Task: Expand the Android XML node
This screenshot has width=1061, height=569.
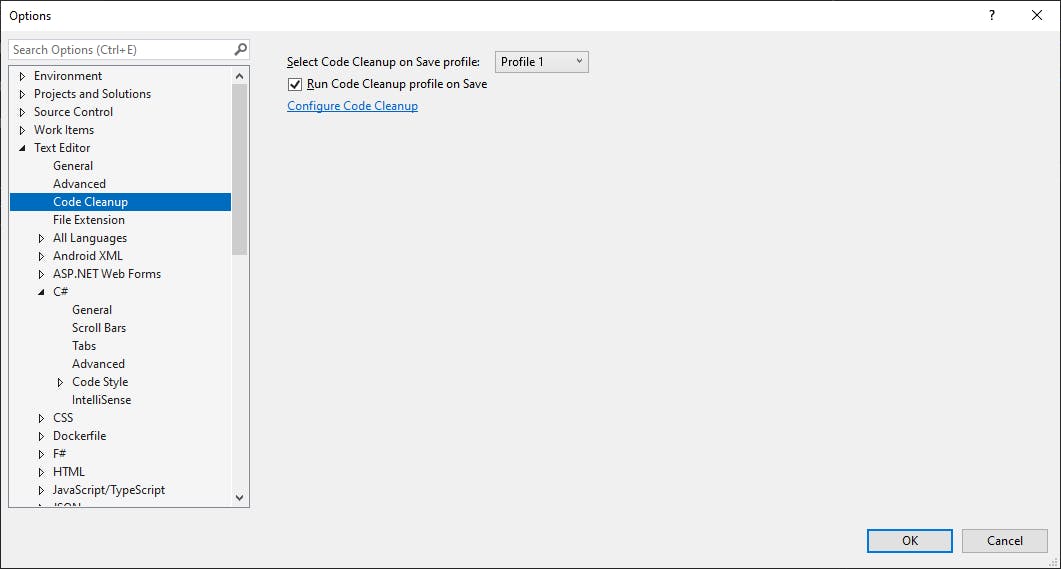Action: [41, 256]
